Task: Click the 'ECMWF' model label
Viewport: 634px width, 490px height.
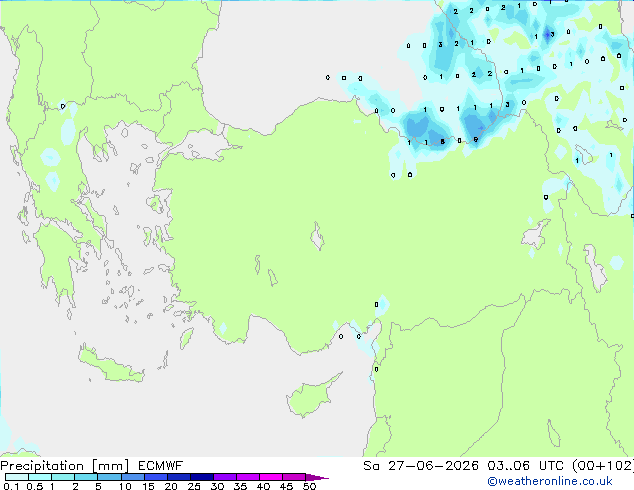Action: click(x=160, y=466)
